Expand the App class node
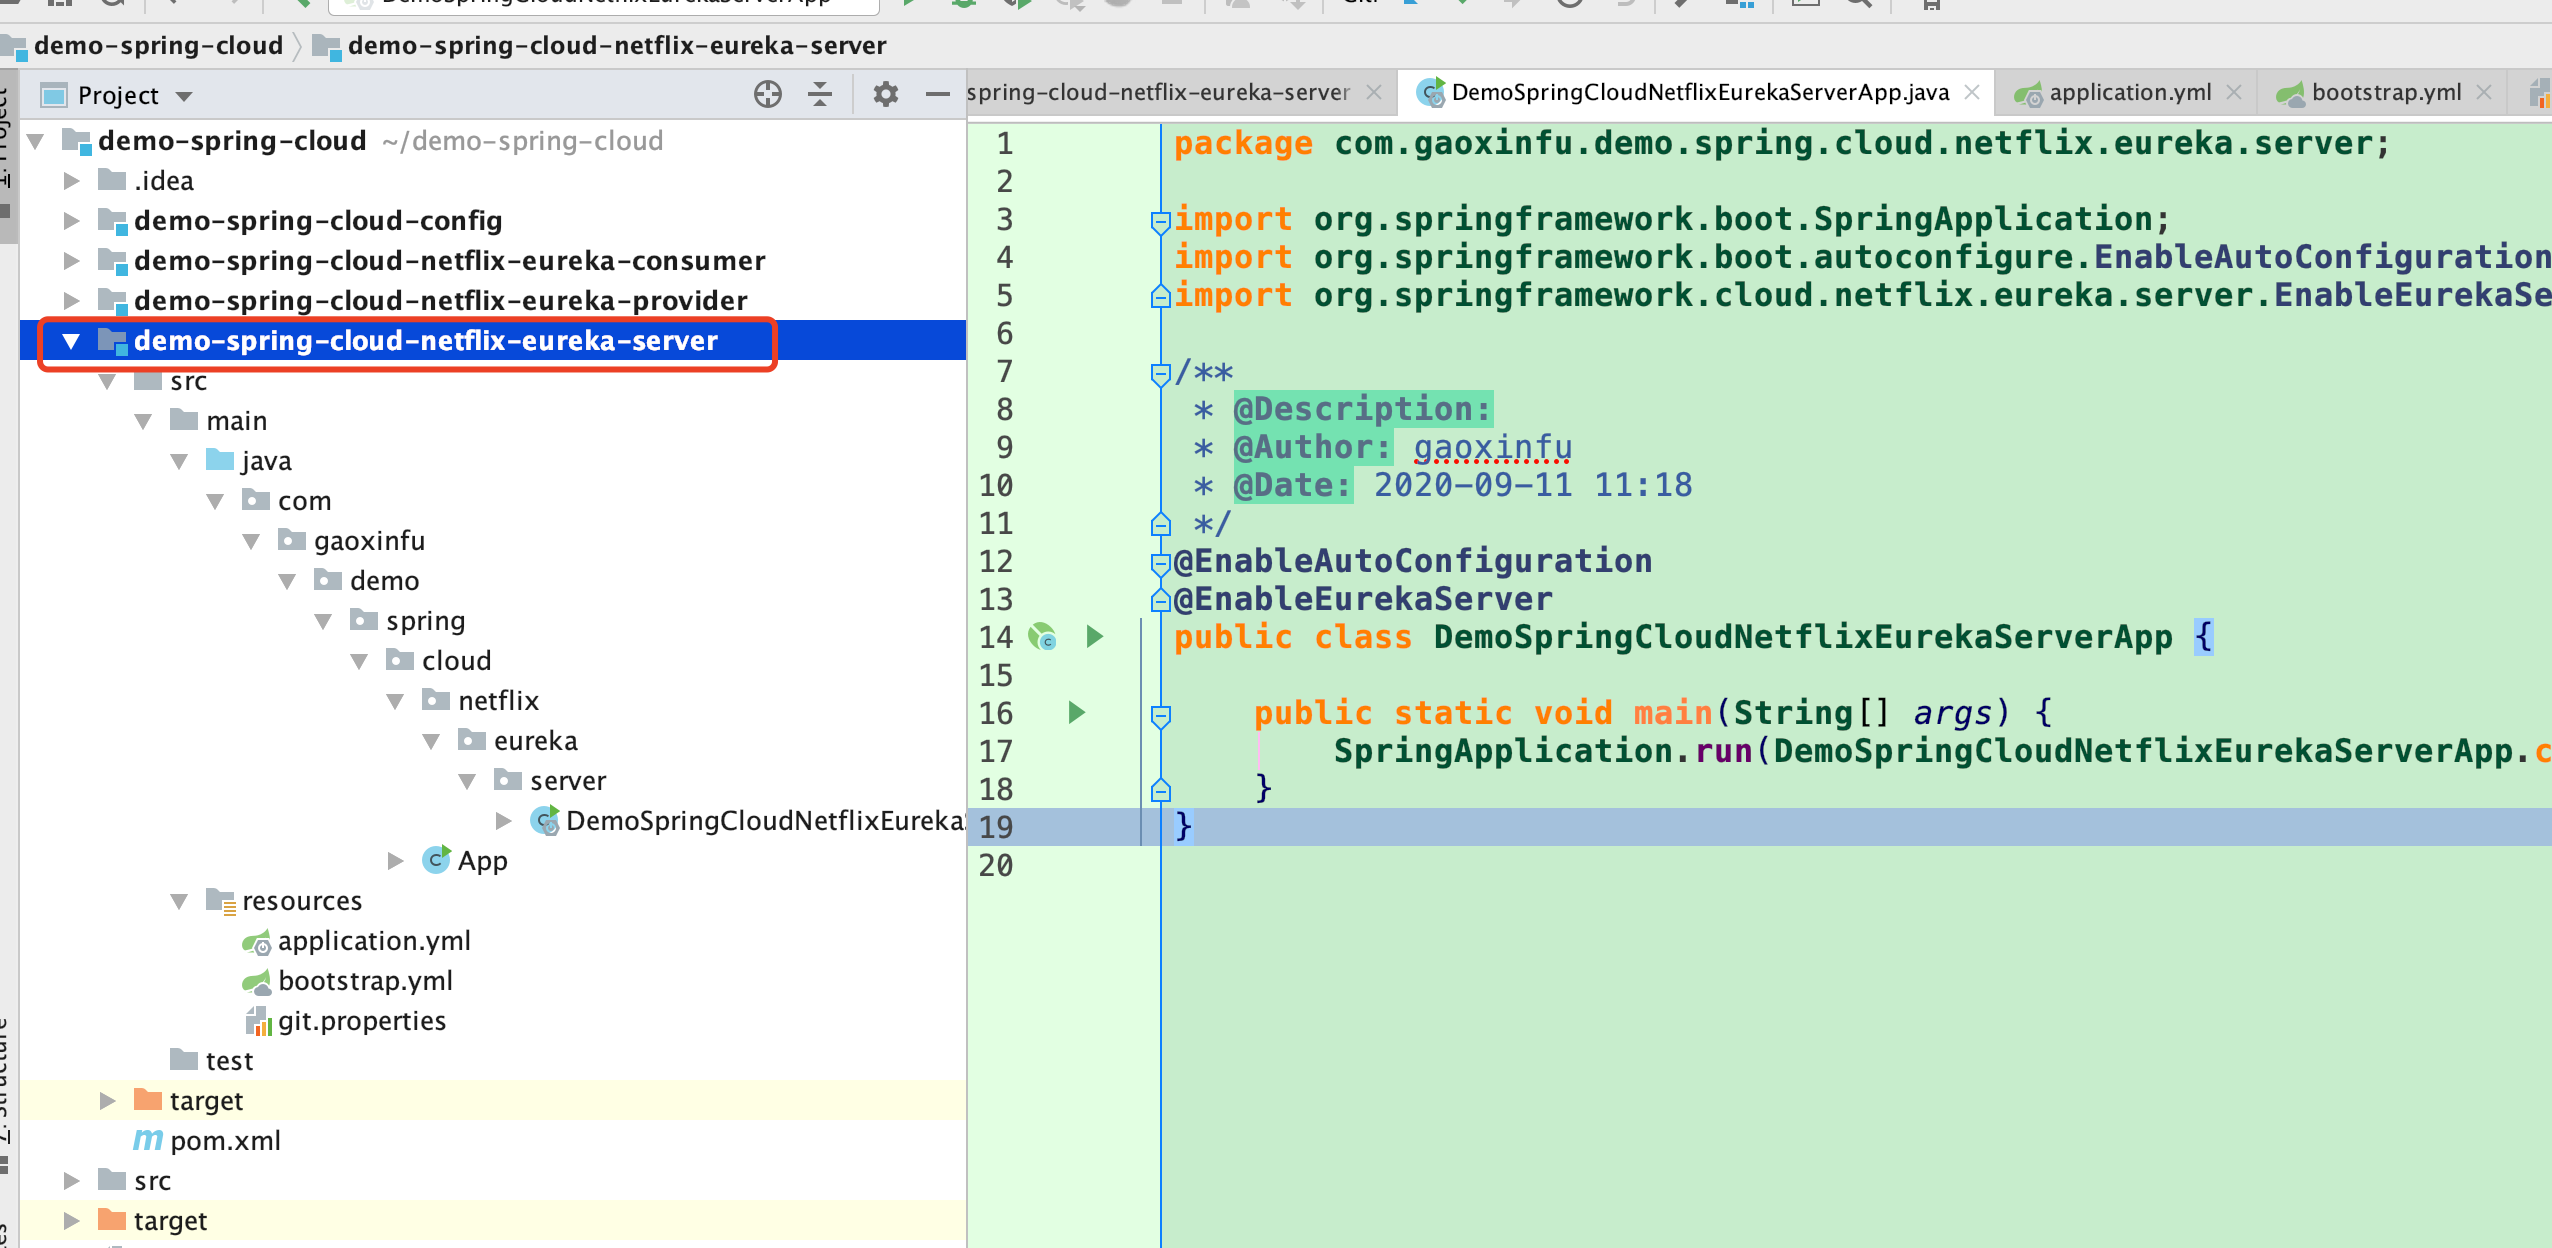 (395, 861)
